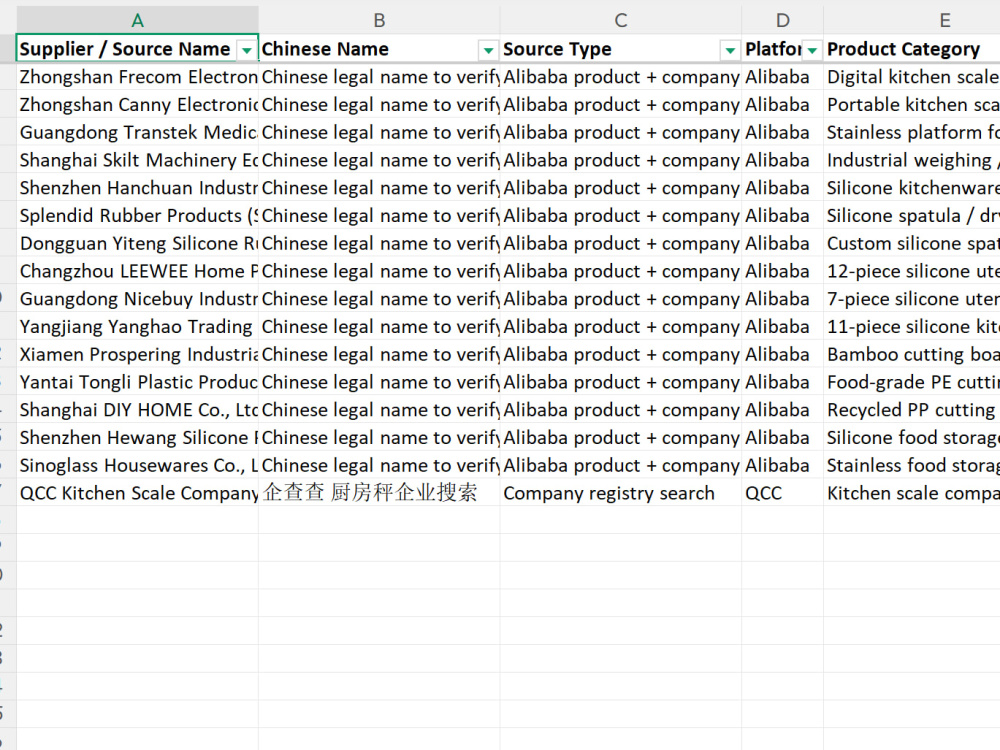This screenshot has height=750, width=1000.
Task: Click Source Type cell in Xiamen Prospering row
Action: click(x=621, y=355)
